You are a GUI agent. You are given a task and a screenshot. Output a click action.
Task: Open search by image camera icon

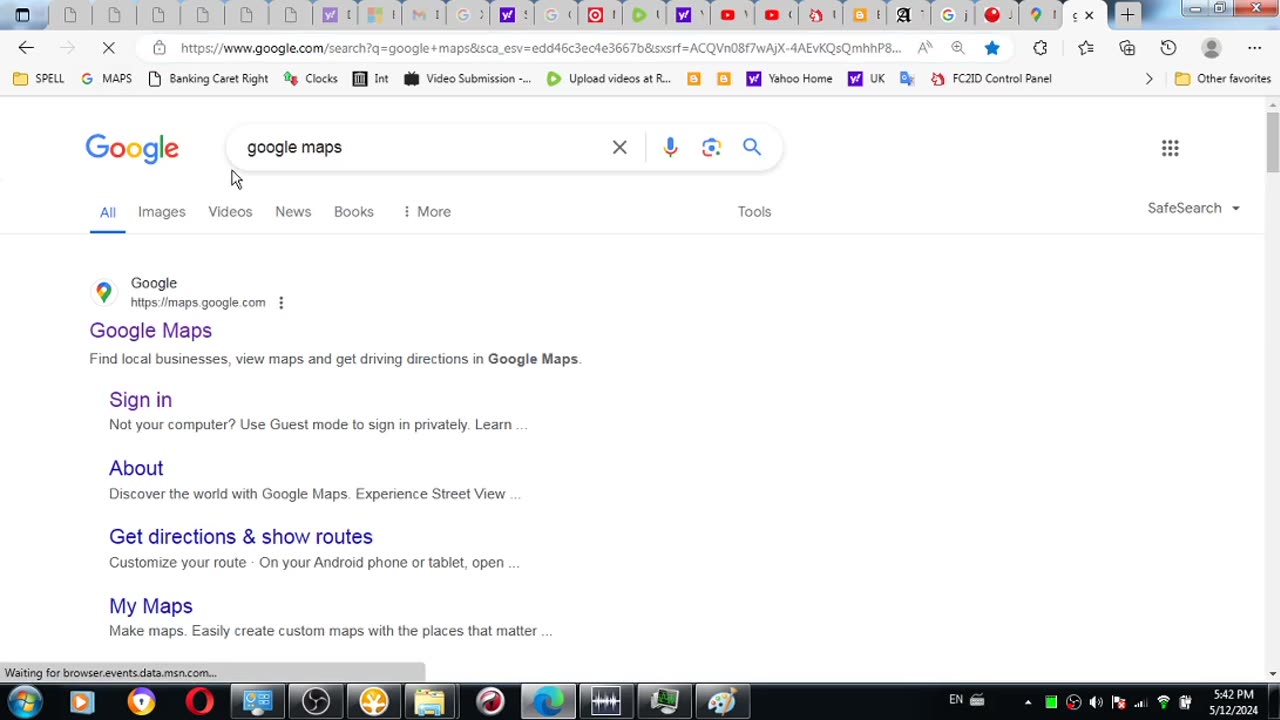711,148
